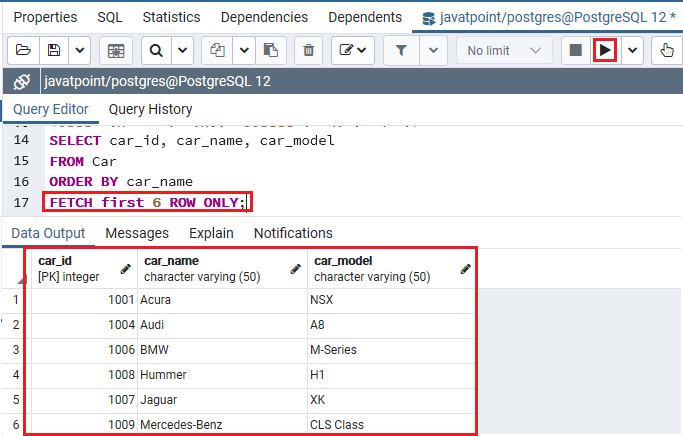
Task: Expand the Copy options dropdown
Action: (244, 51)
